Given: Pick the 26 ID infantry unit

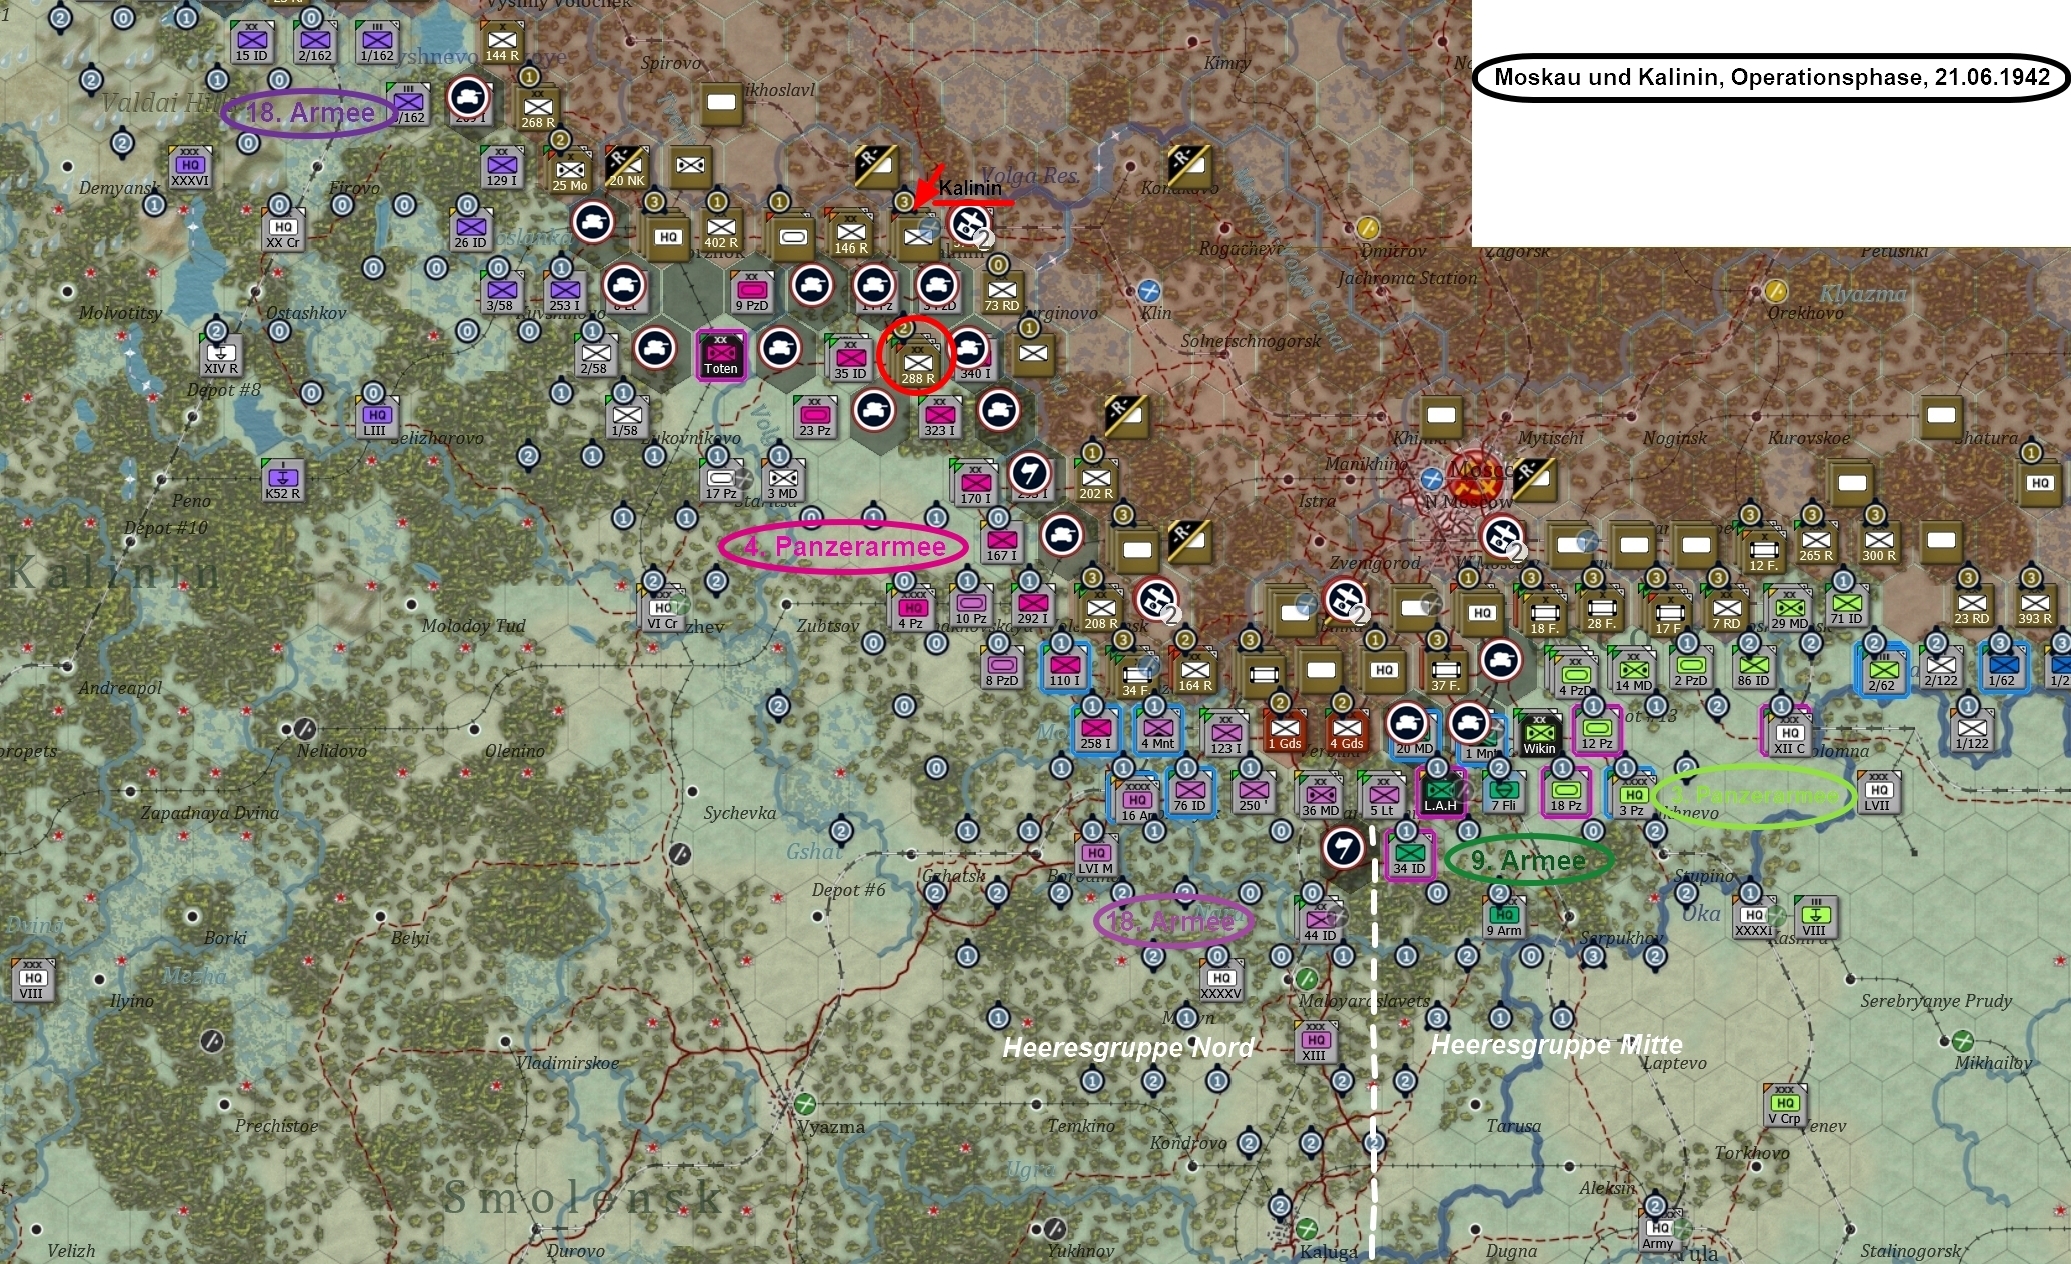Looking at the screenshot, I should pyautogui.click(x=469, y=231).
